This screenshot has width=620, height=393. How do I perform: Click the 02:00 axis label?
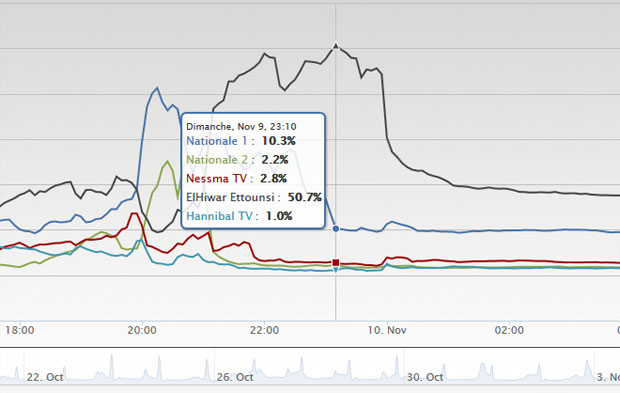tap(509, 330)
